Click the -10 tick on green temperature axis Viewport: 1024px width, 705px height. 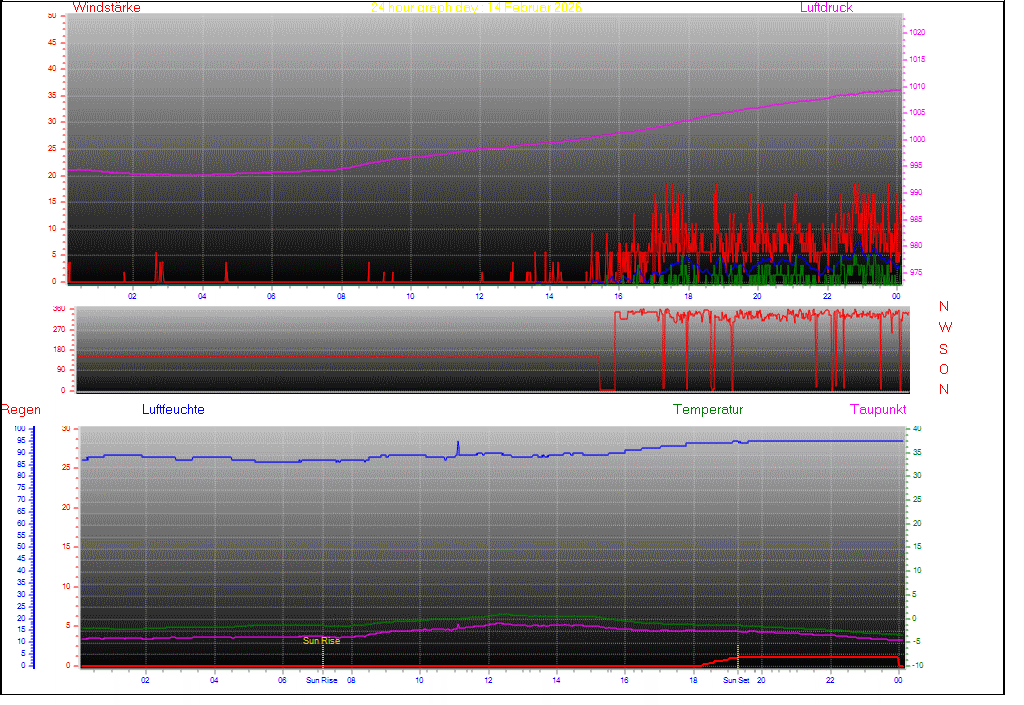click(918, 666)
